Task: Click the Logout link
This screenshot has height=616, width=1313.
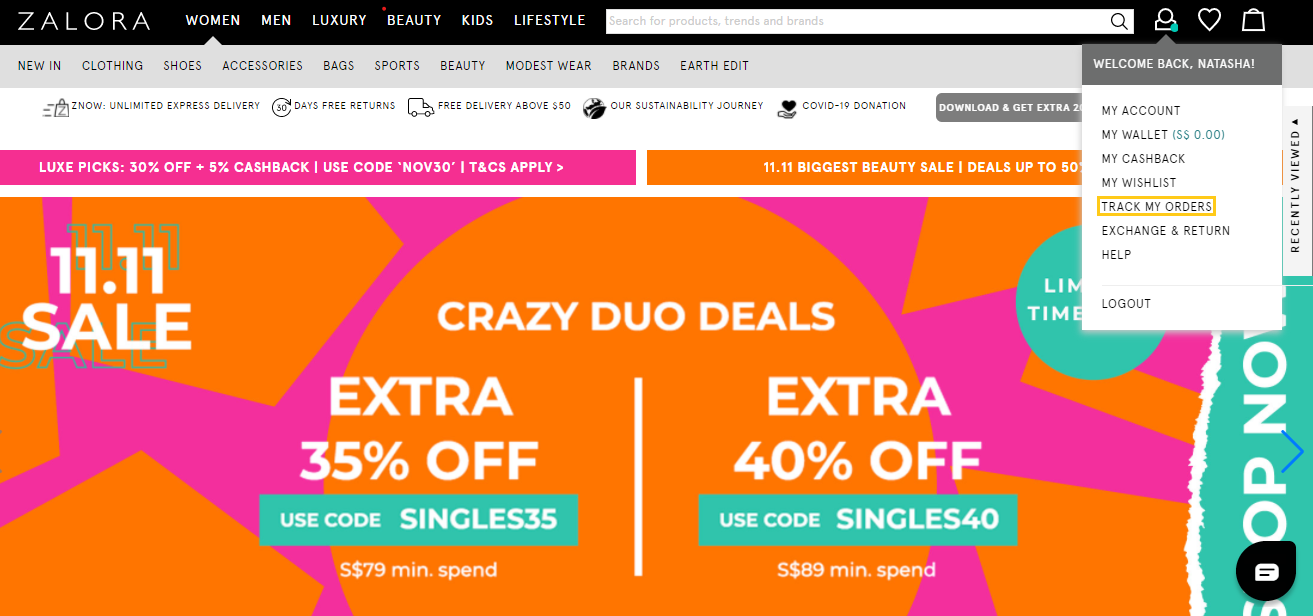Action: (1126, 303)
